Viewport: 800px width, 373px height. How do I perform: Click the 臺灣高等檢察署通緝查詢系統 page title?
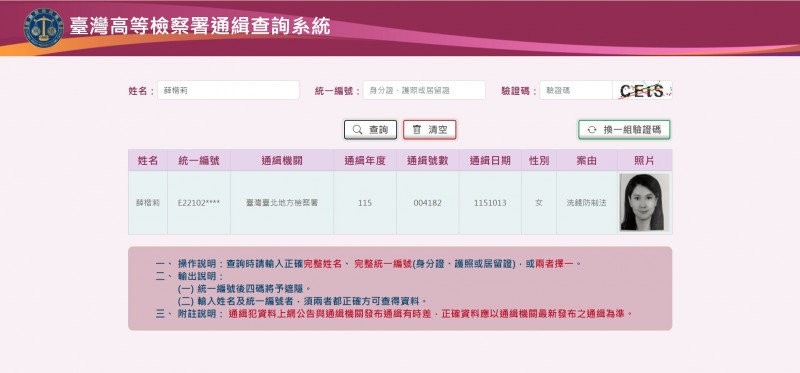(199, 26)
